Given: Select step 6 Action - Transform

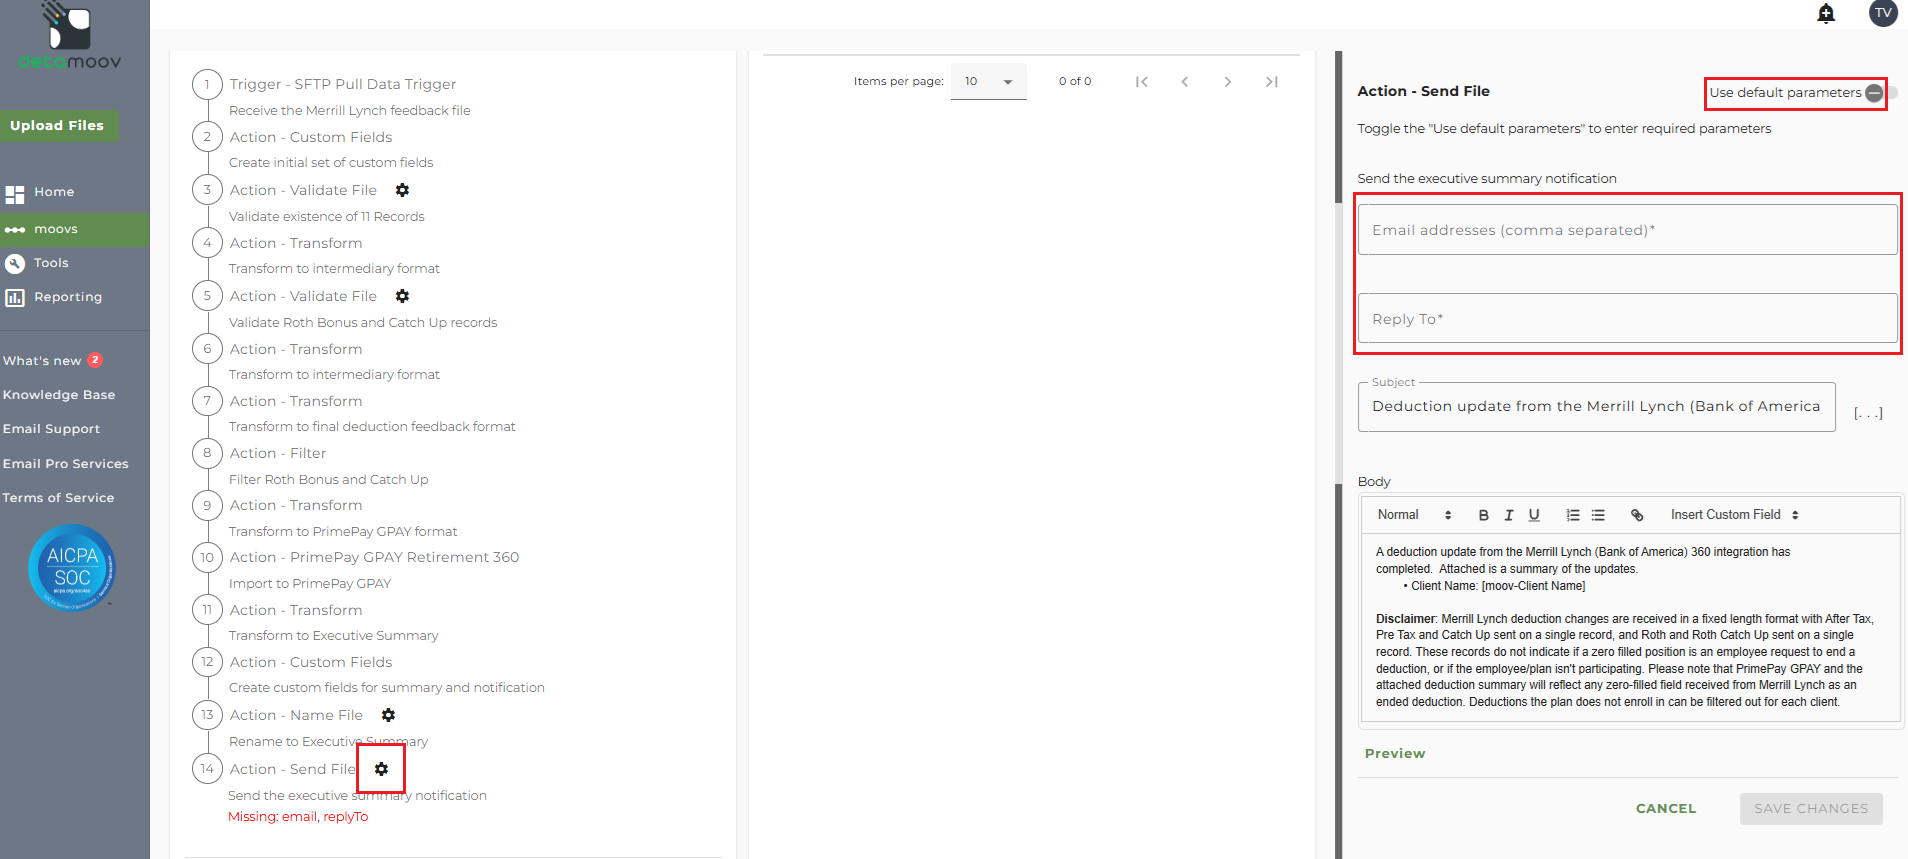Looking at the screenshot, I should [x=296, y=349].
